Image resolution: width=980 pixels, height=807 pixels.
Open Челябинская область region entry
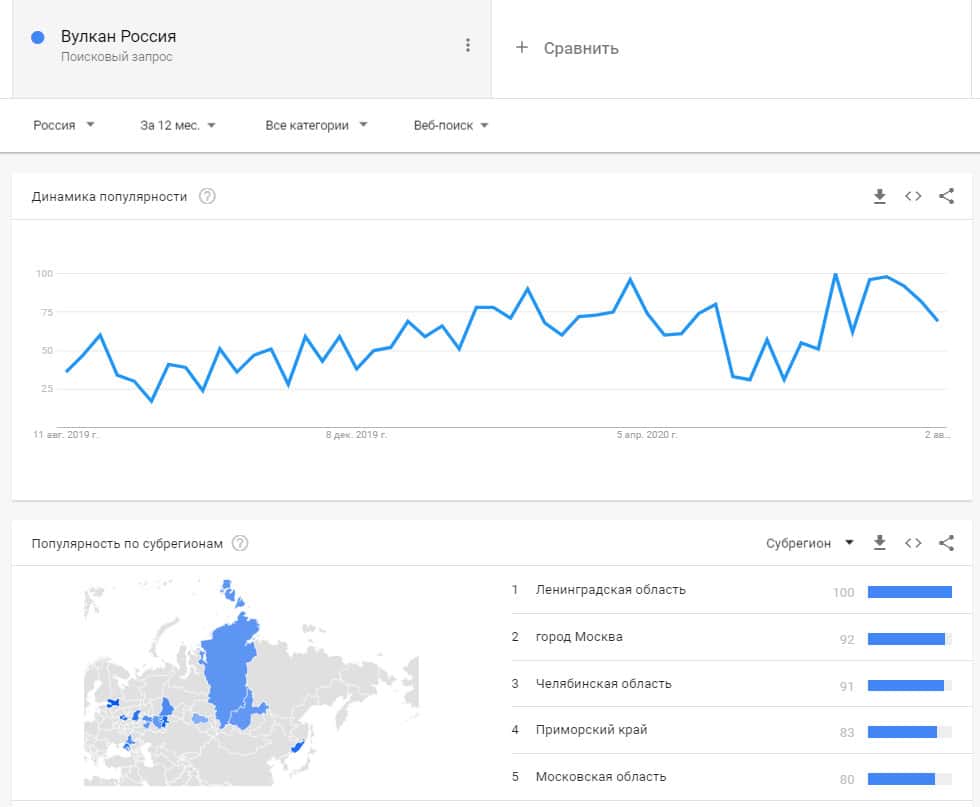tap(604, 685)
